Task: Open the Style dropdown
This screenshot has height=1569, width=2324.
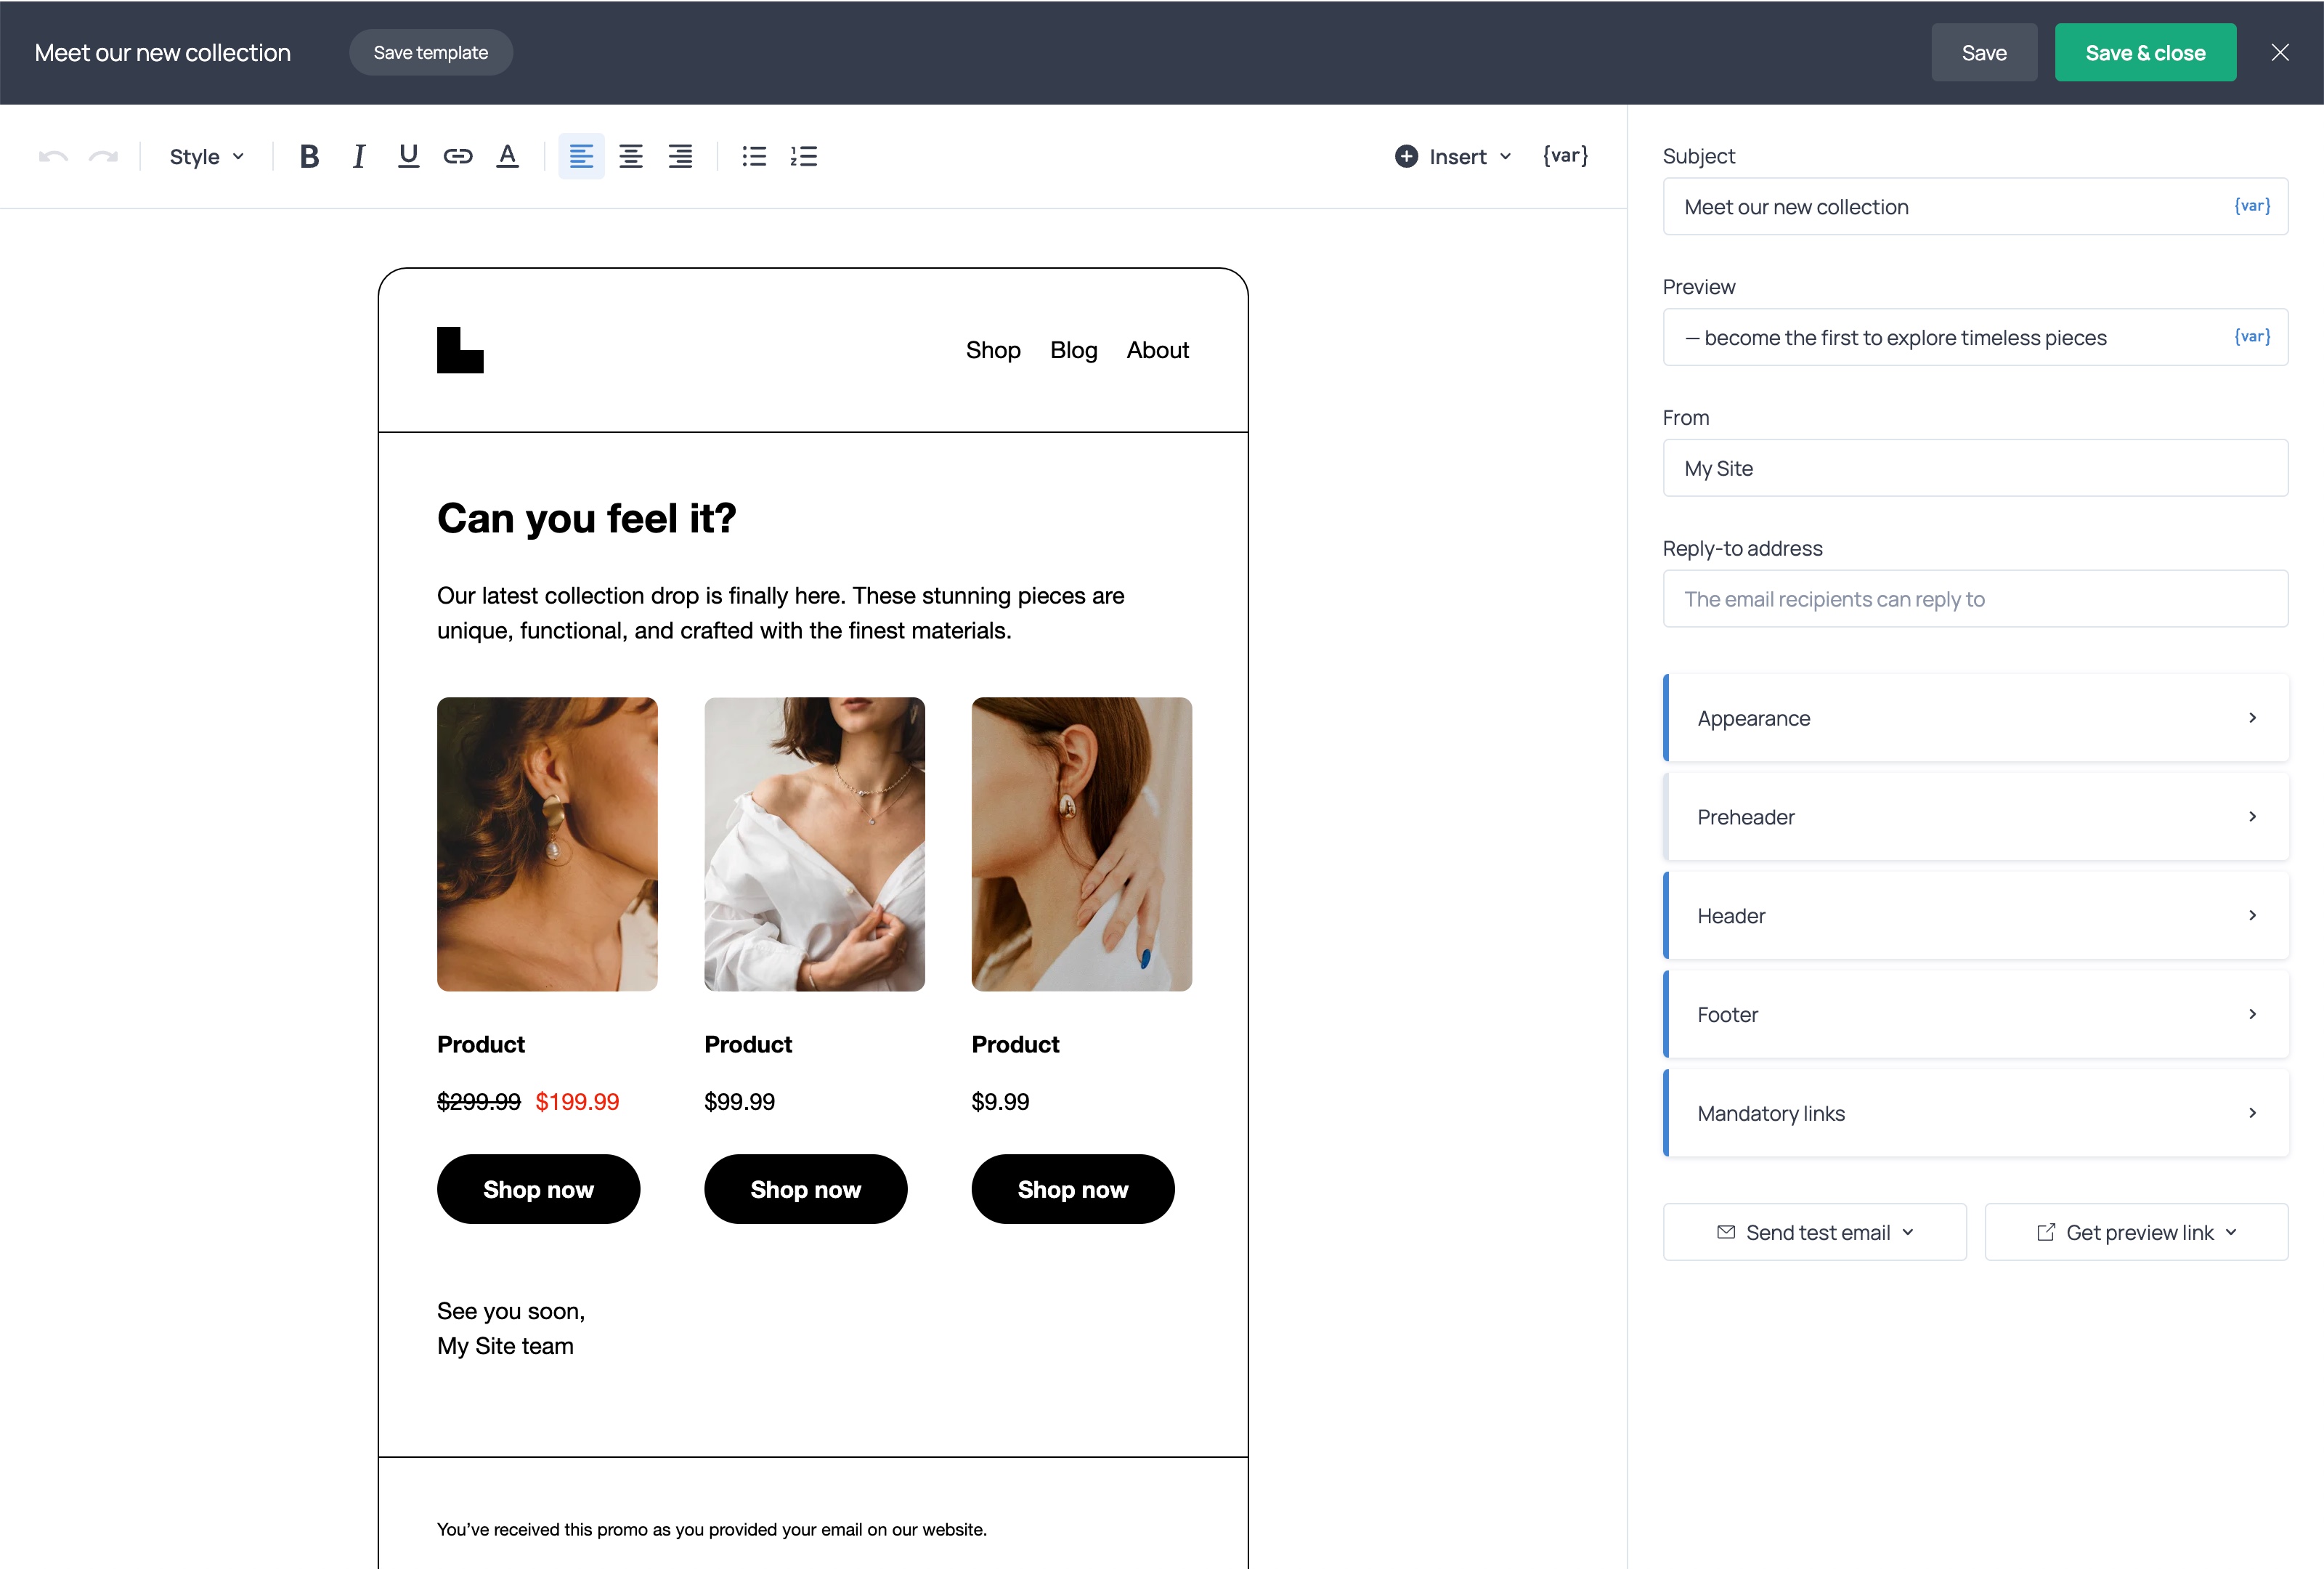Action: [x=205, y=156]
